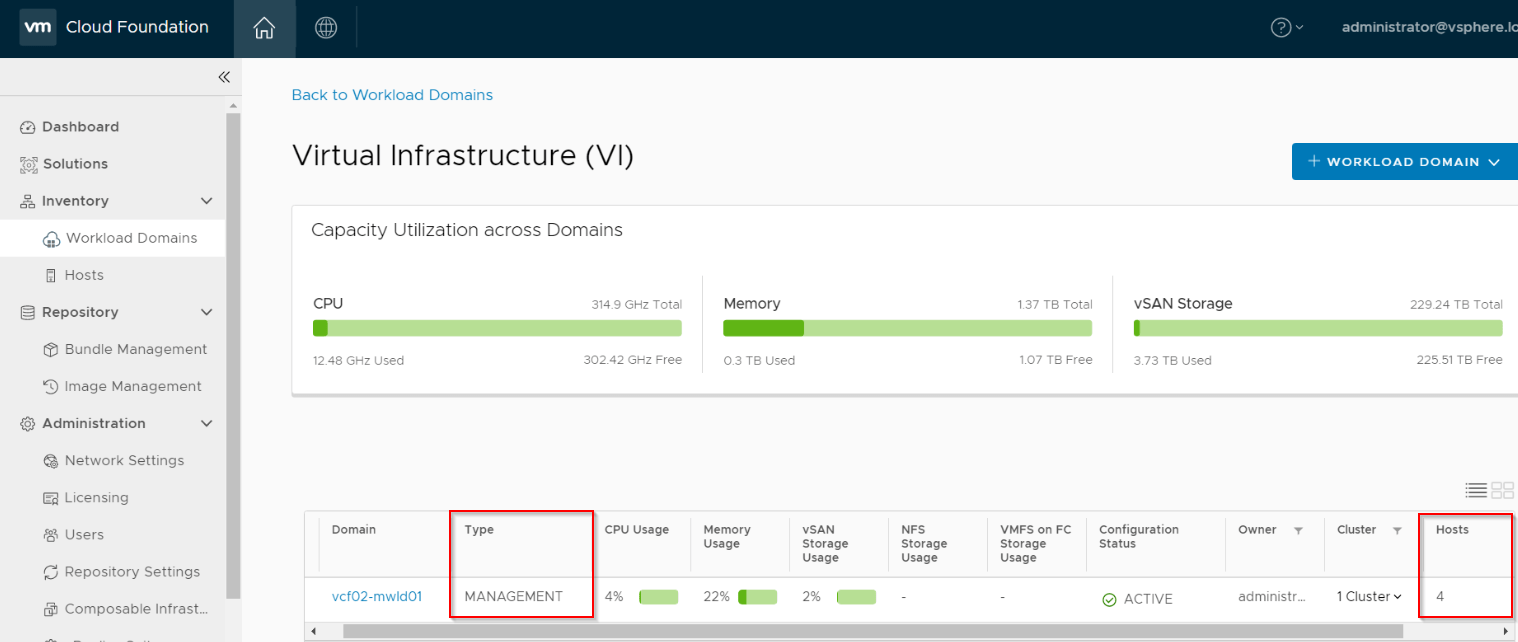
Task: Click the 3.73 TB Used value
Action: pos(1172,360)
